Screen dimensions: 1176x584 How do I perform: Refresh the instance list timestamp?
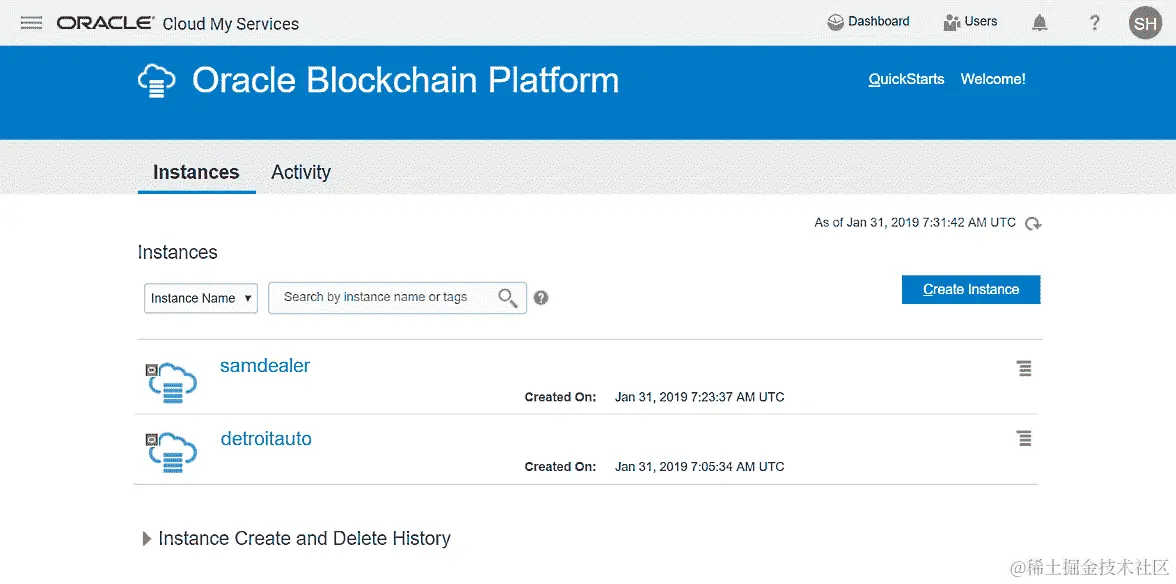coord(1033,224)
